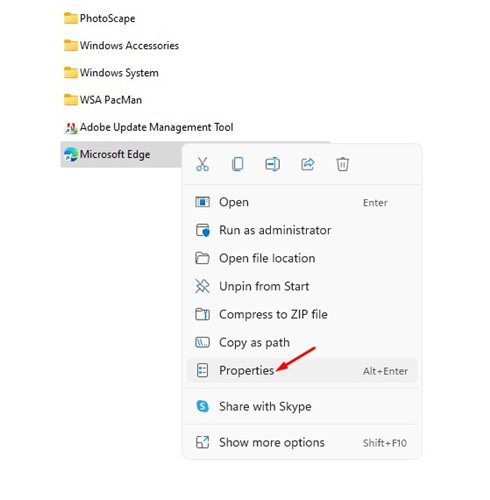Click the Cut scissors icon

202,164
